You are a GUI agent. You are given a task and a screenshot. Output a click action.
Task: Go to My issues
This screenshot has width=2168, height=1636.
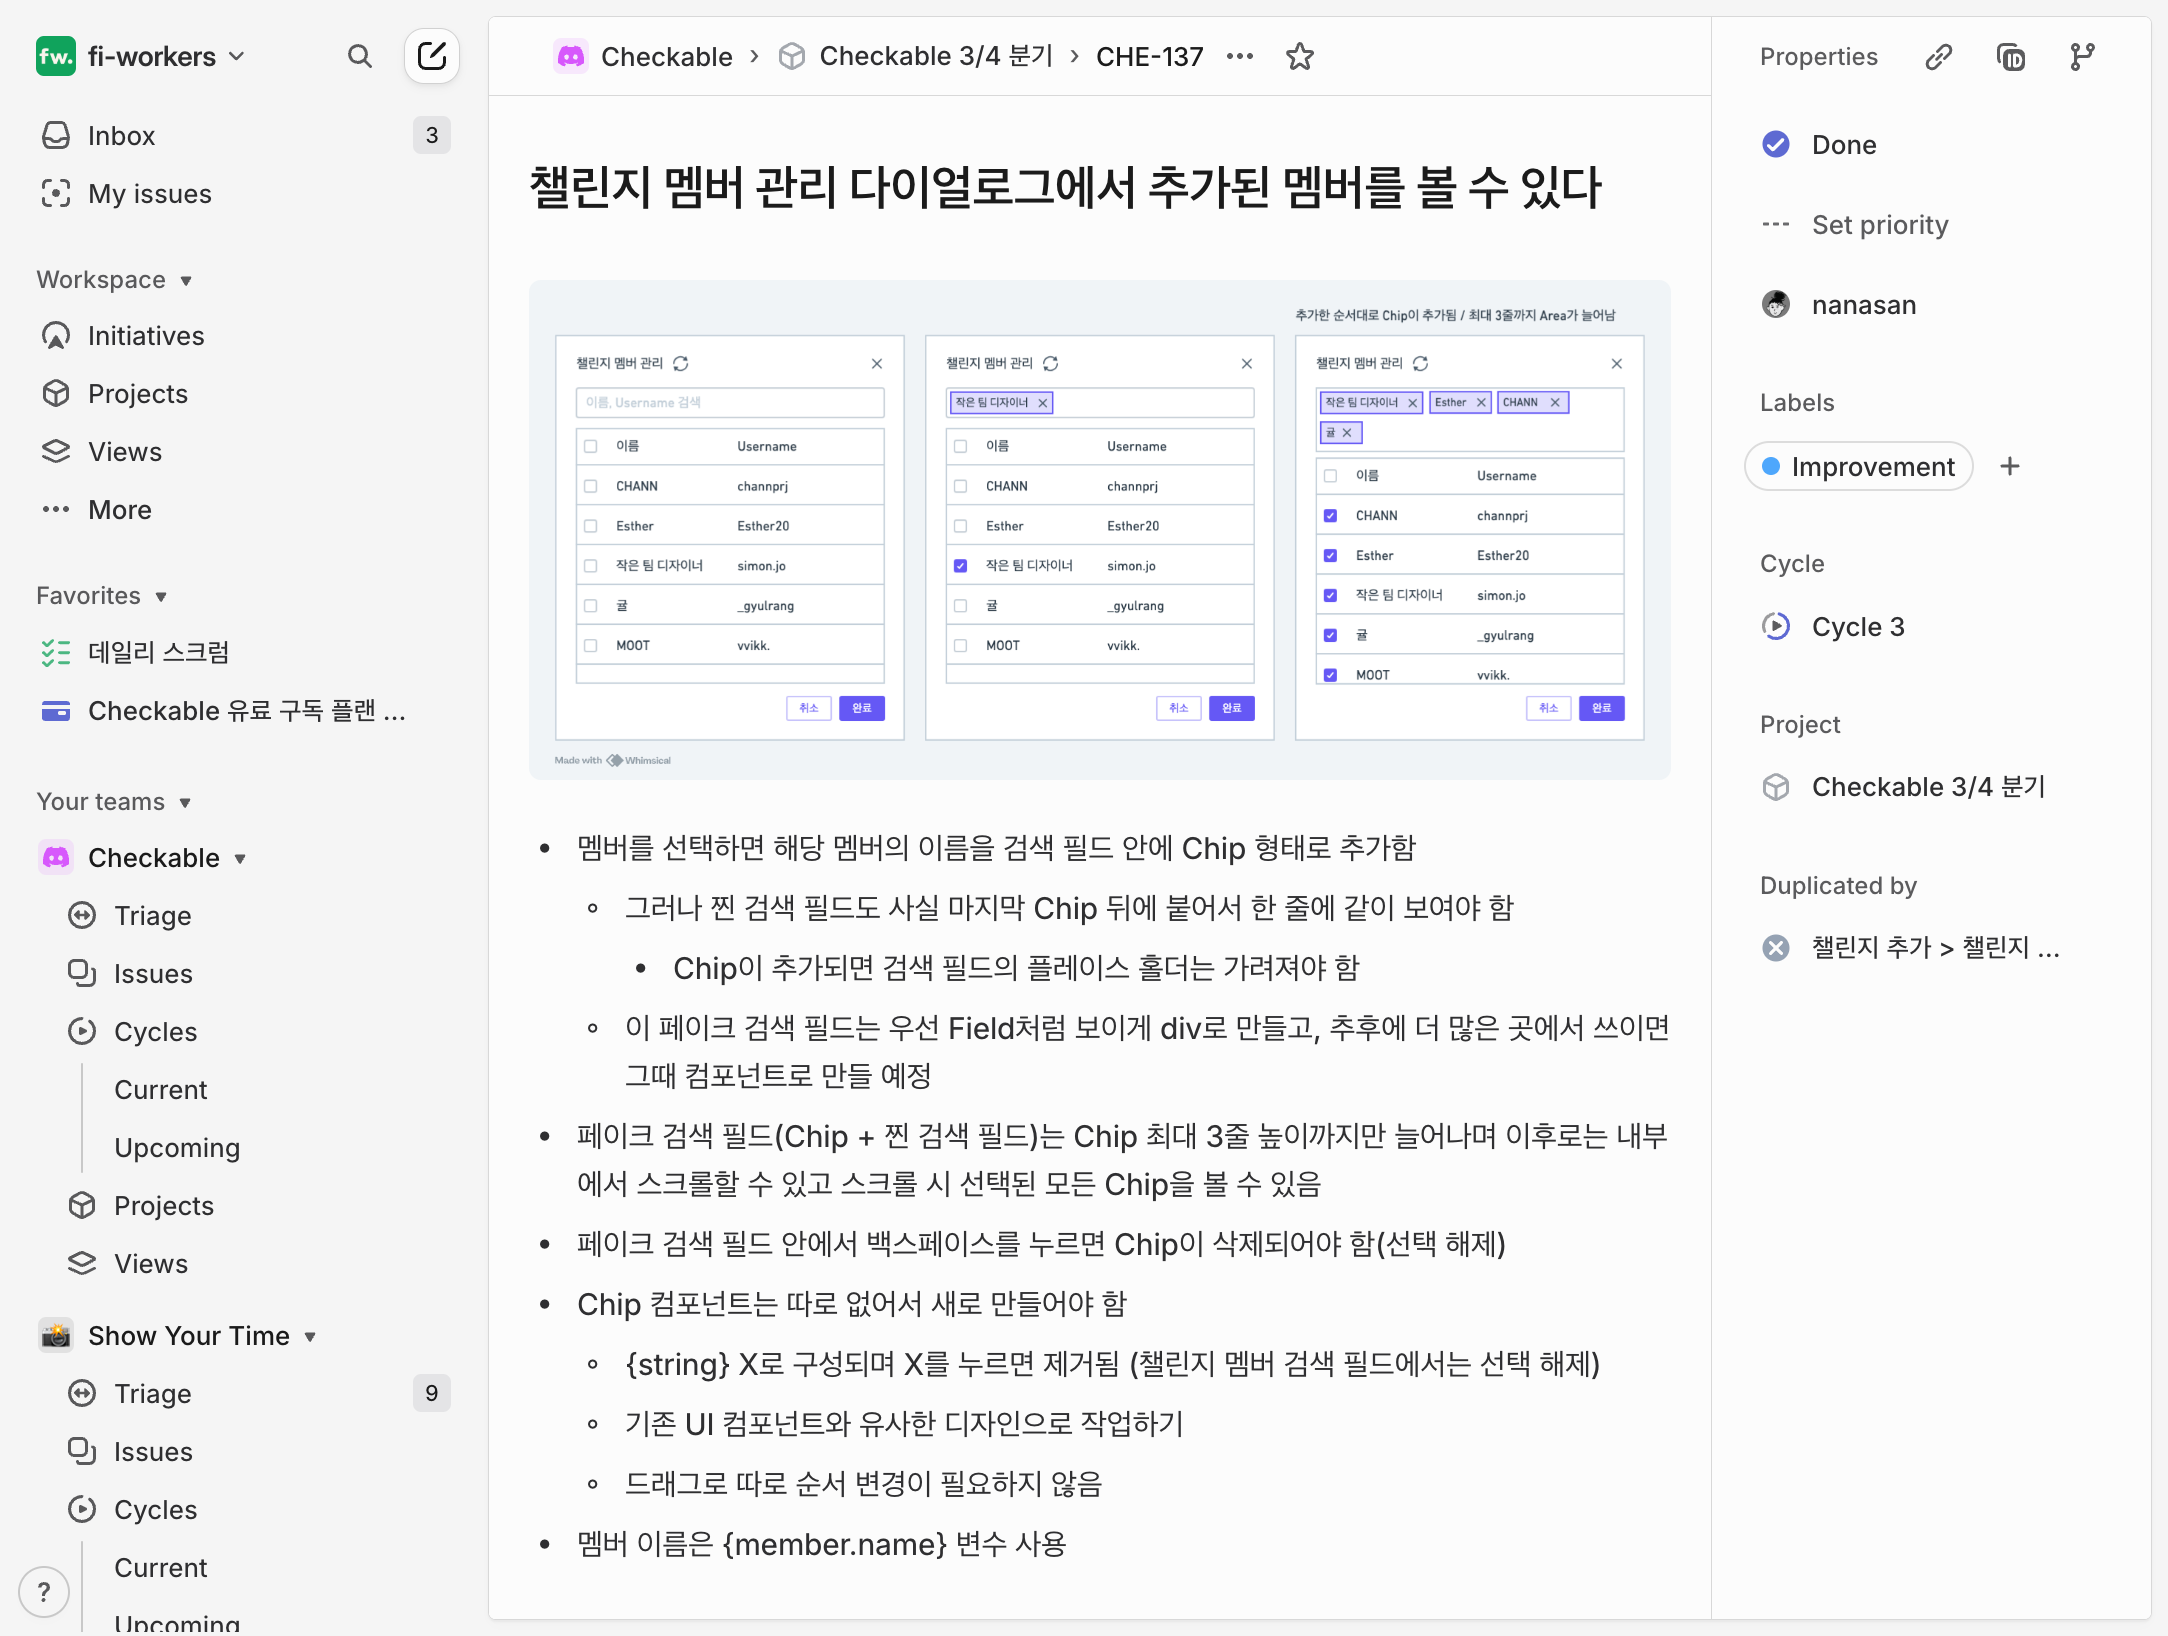[149, 193]
